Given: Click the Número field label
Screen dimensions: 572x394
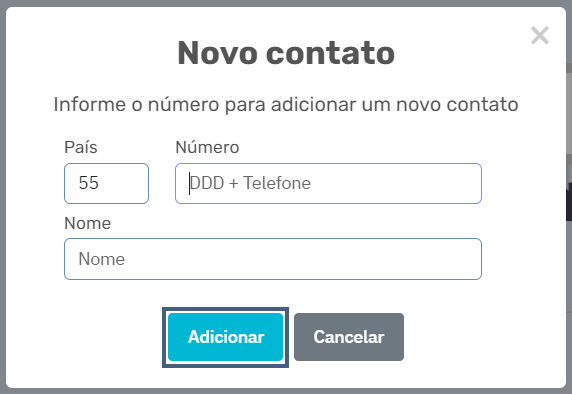Looking at the screenshot, I should pyautogui.click(x=207, y=147).
